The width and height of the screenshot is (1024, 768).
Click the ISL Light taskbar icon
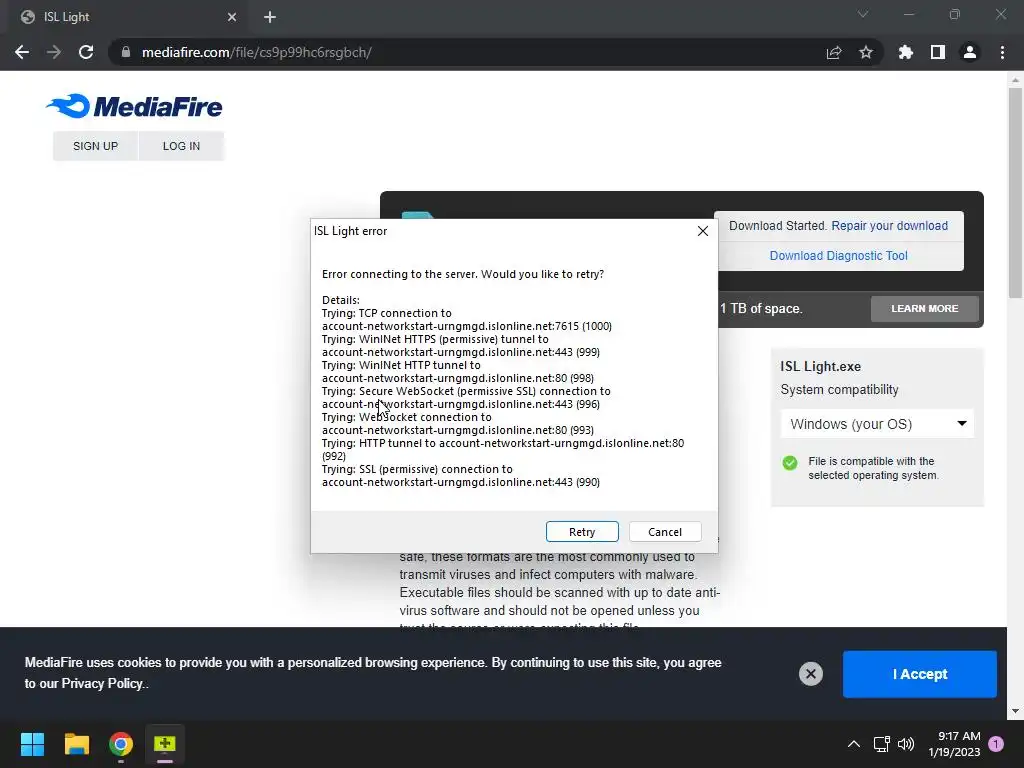click(x=165, y=744)
